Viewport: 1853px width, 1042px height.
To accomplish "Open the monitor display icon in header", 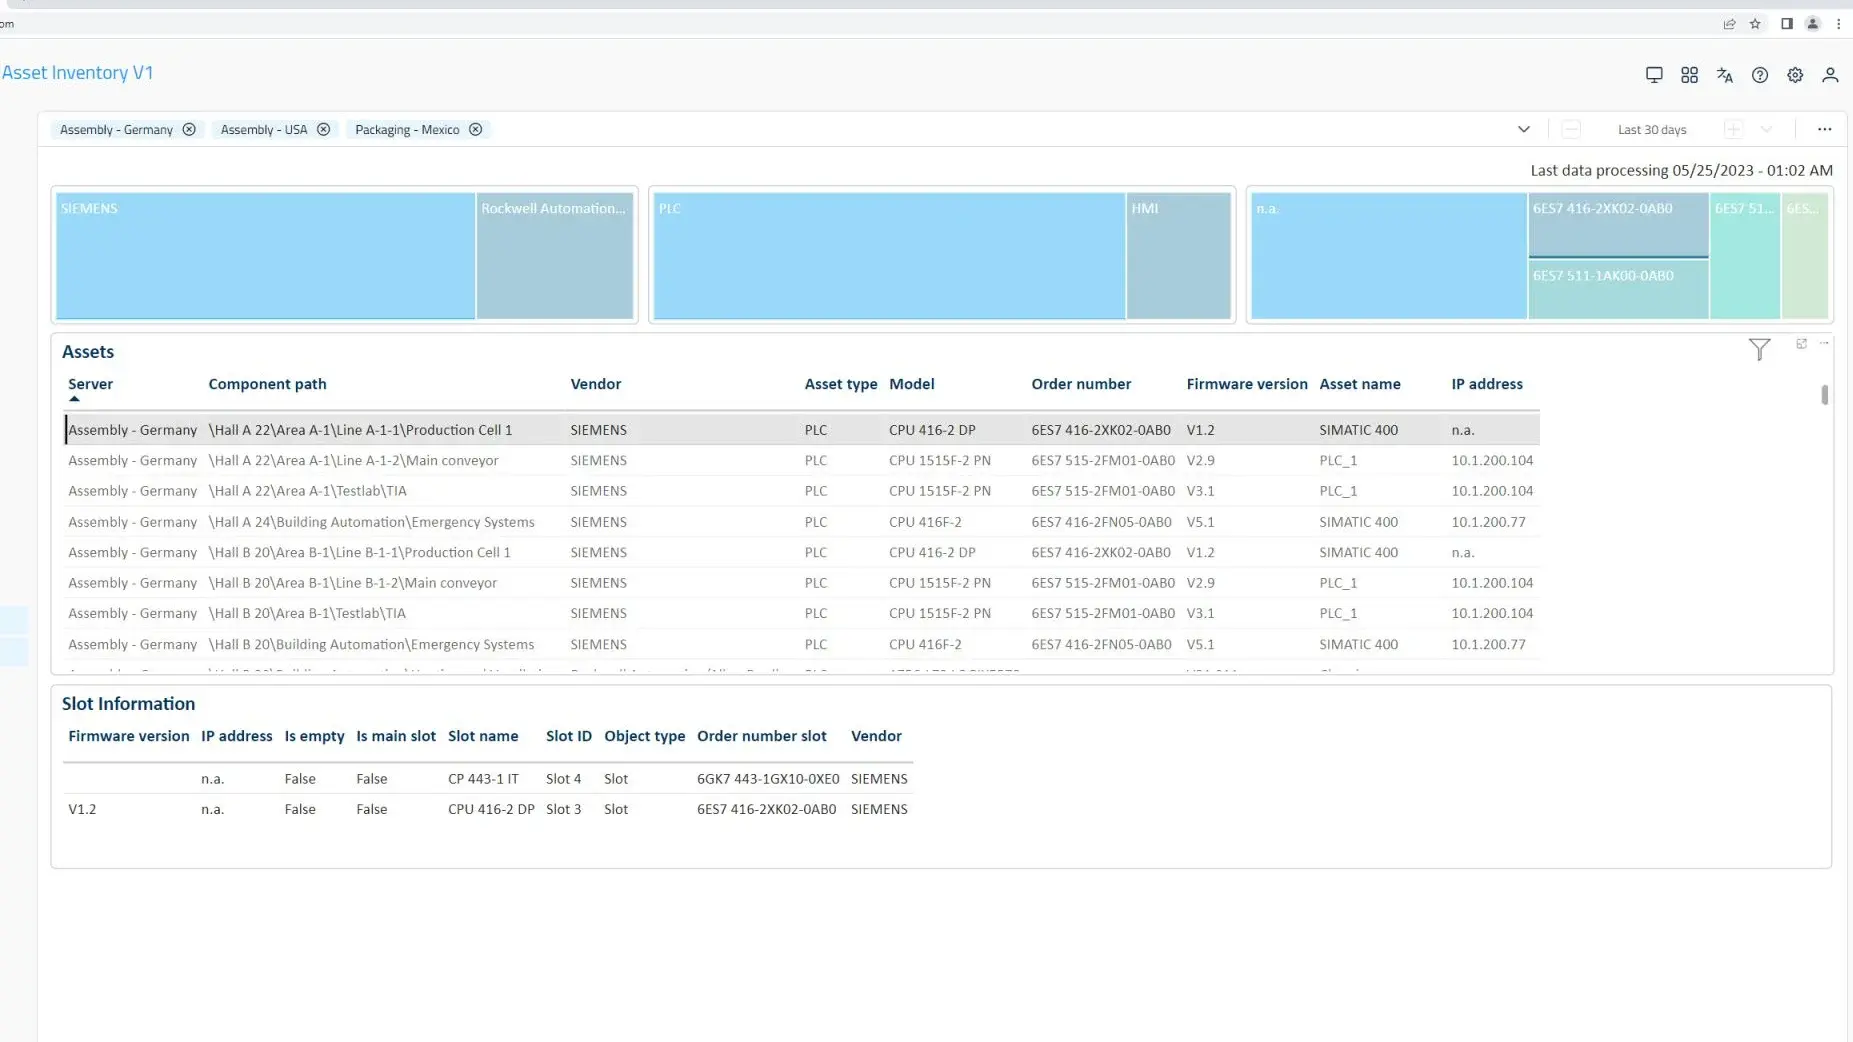I will click(1654, 75).
